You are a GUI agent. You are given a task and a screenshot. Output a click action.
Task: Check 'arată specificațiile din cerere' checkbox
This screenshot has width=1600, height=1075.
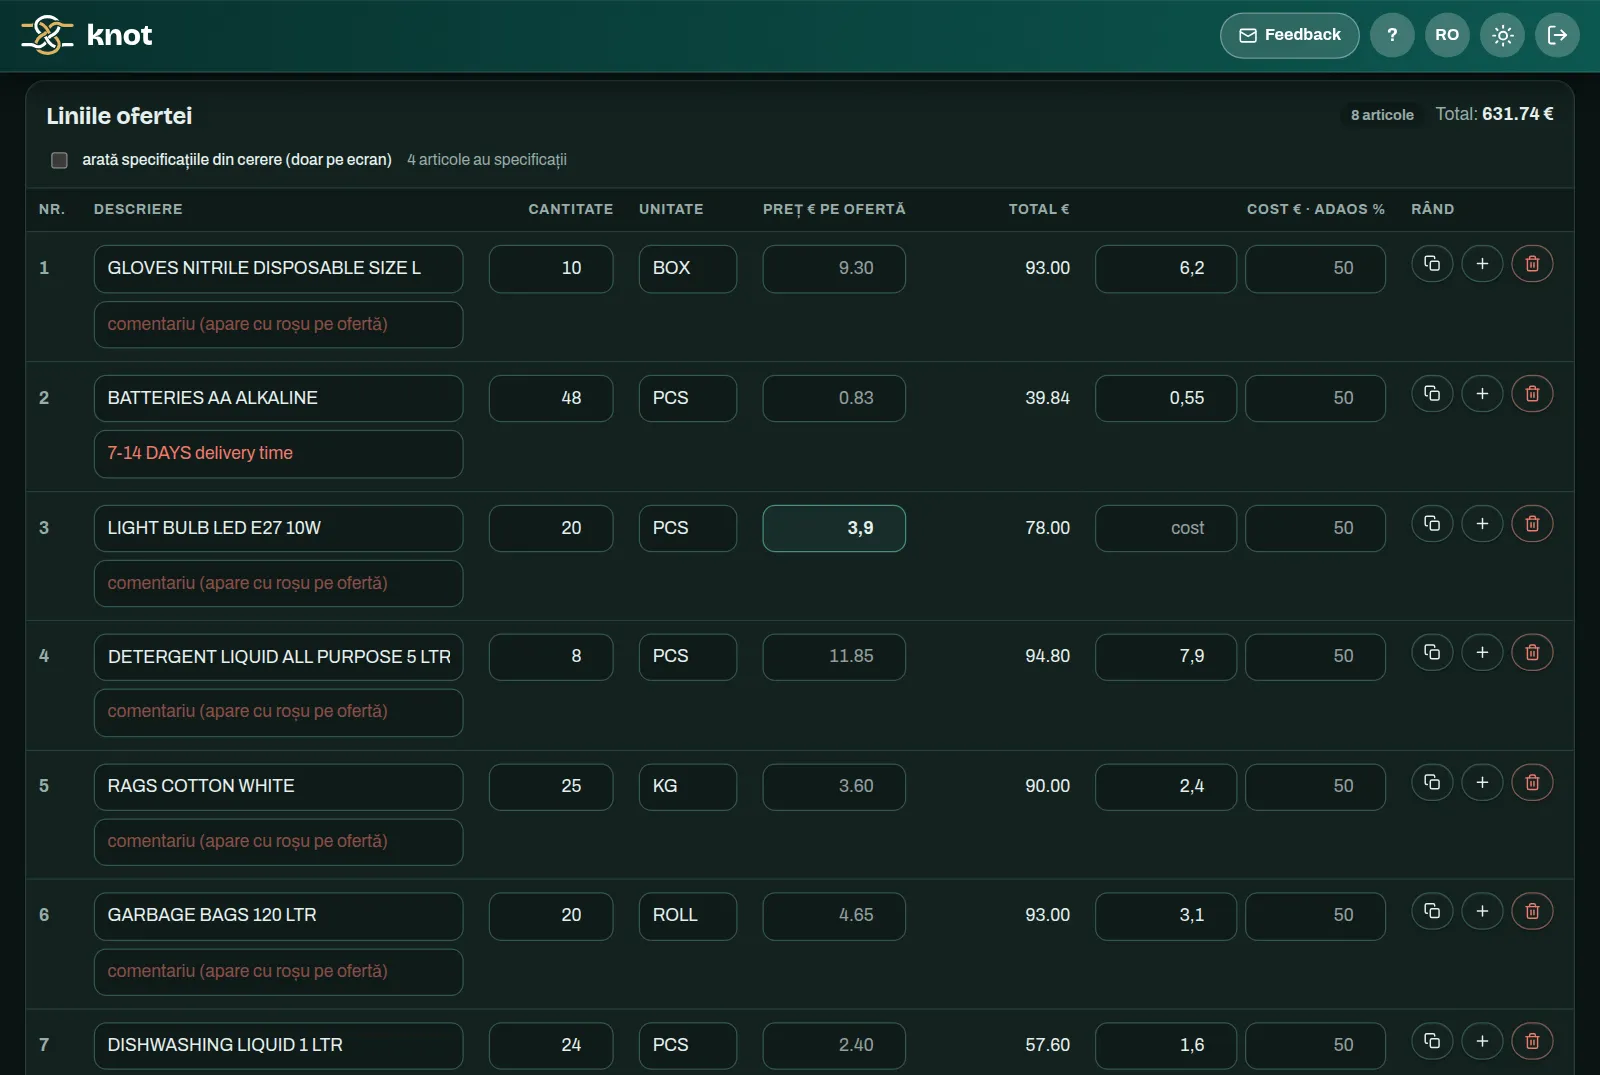click(x=59, y=160)
